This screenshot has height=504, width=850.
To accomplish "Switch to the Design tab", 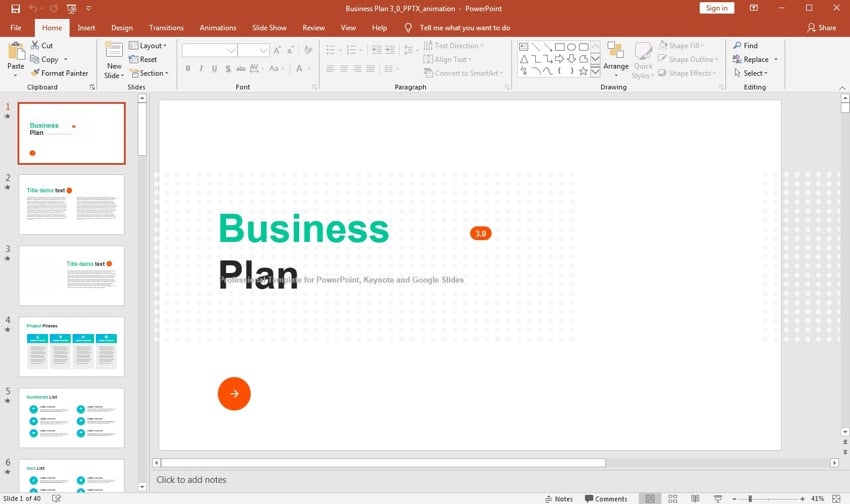I will tap(122, 28).
